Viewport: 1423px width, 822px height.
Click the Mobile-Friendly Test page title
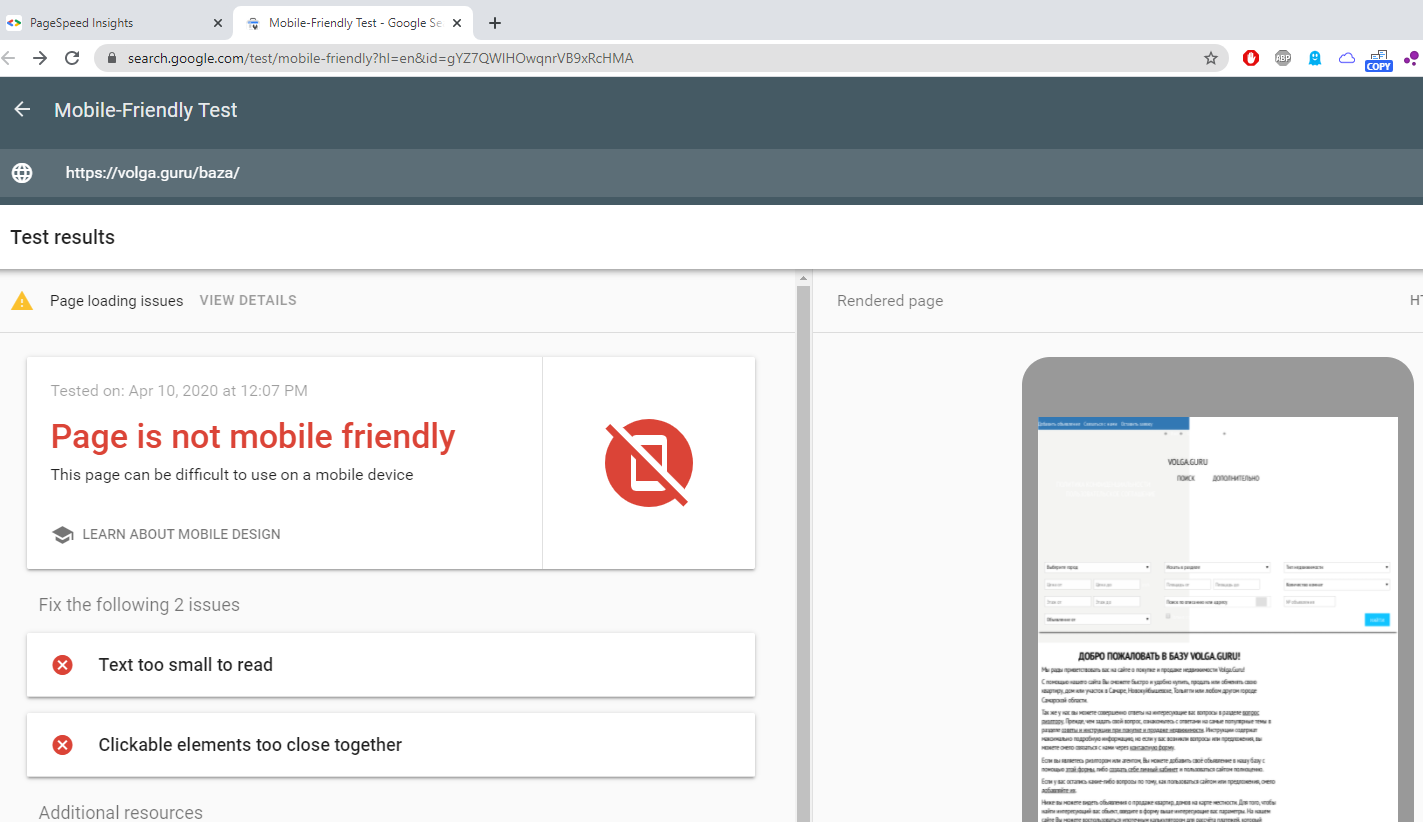click(146, 110)
